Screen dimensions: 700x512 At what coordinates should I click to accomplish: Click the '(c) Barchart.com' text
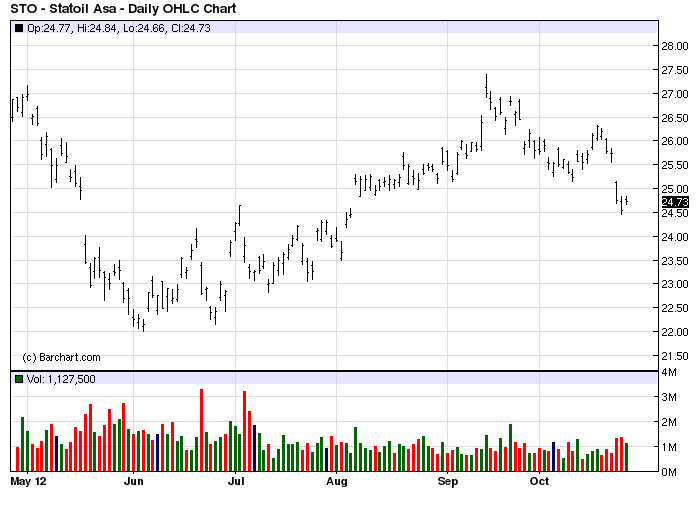[x=62, y=357]
